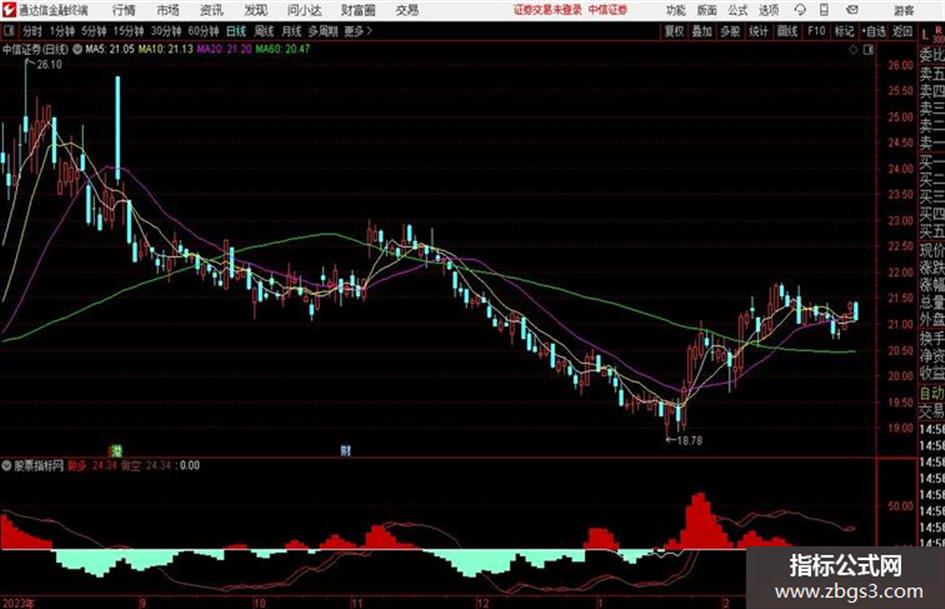Open the 财富圈 menu
Image resolution: width=945 pixels, height=609 pixels.
pos(358,10)
